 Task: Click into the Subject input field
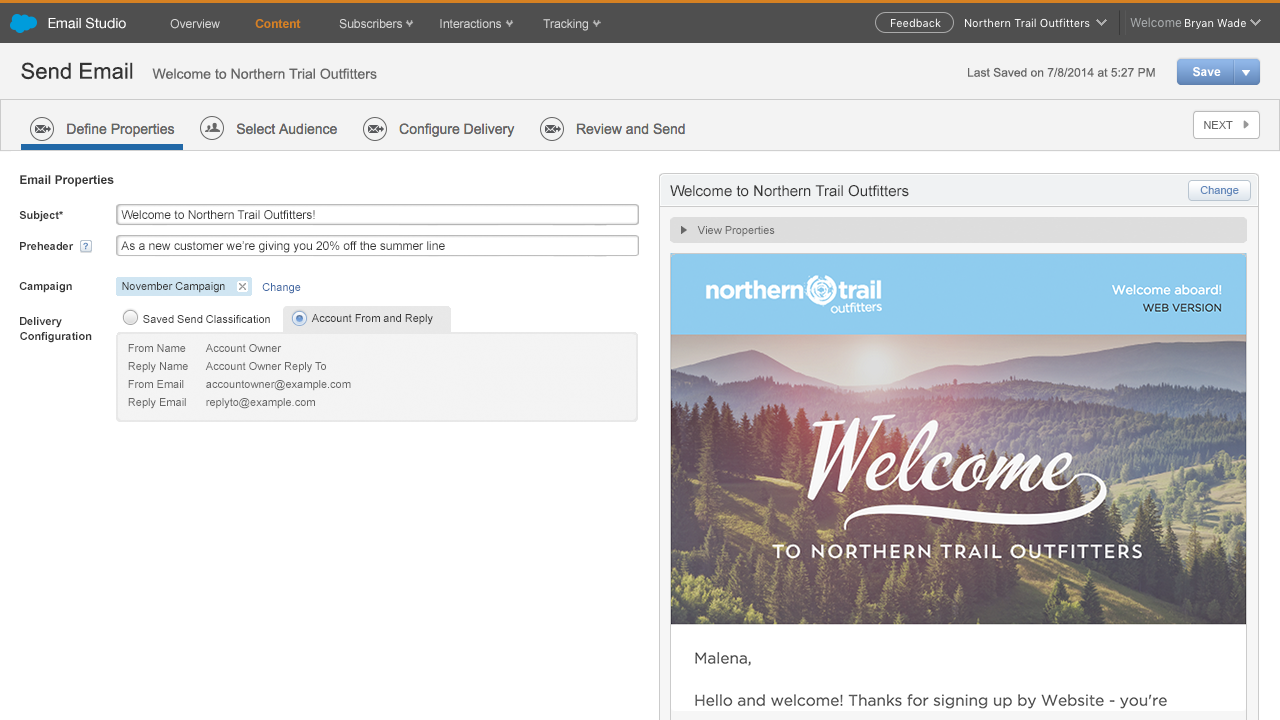377,215
